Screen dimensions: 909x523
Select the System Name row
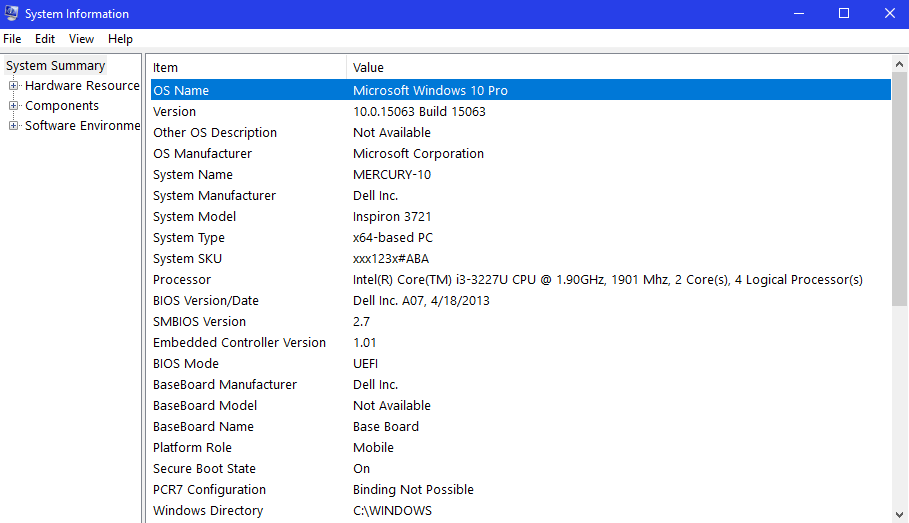(521, 175)
